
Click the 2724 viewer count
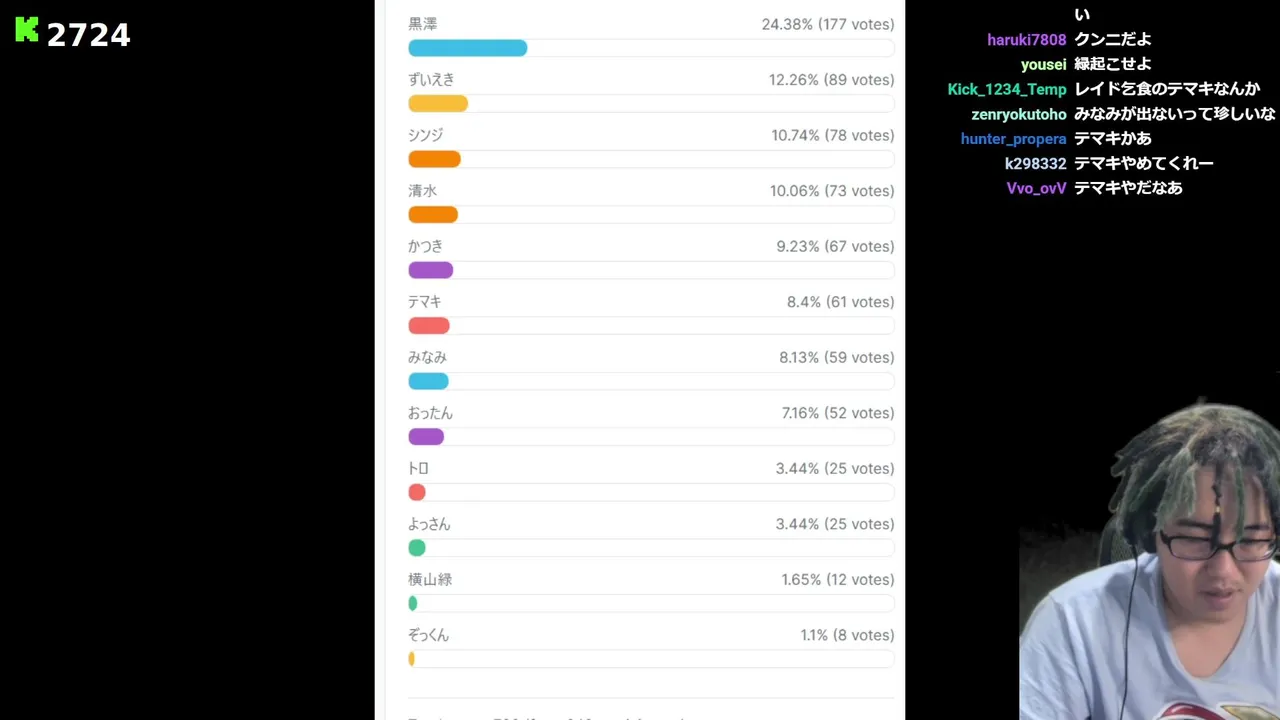point(88,35)
